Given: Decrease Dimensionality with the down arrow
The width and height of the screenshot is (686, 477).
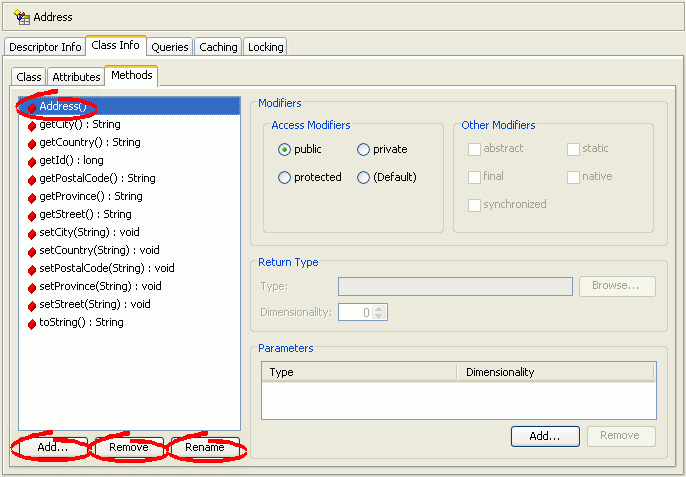Looking at the screenshot, I should tap(379, 316).
